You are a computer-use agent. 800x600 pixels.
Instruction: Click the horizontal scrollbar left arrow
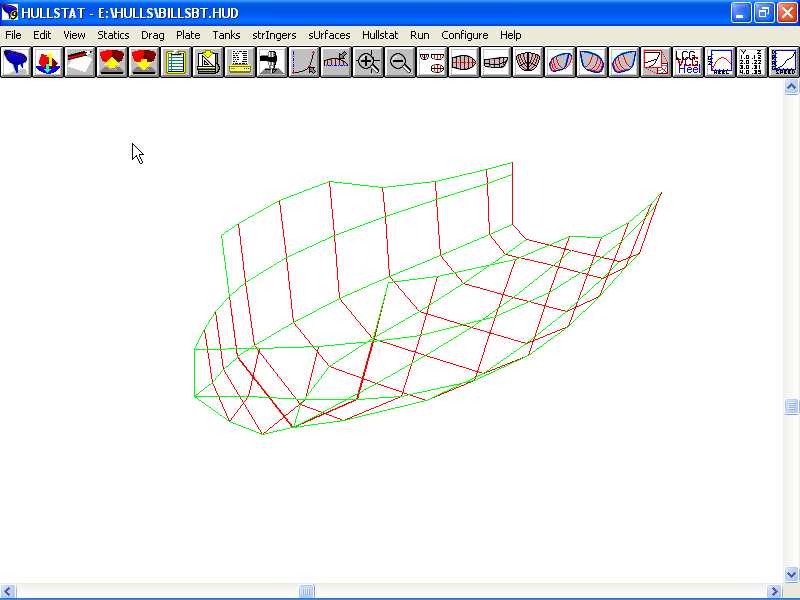tap(8, 591)
